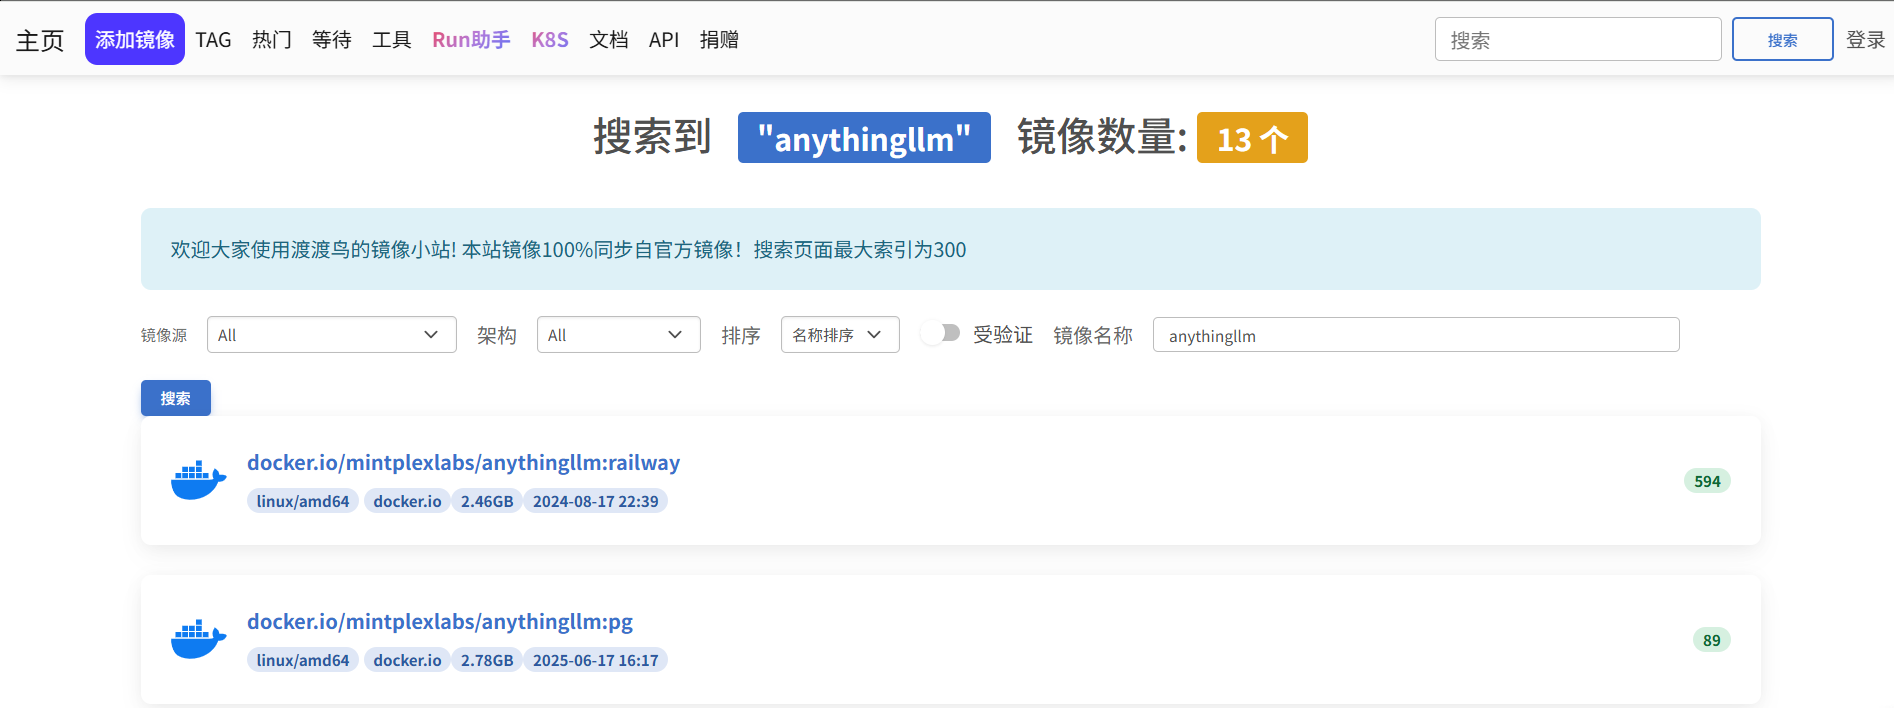The width and height of the screenshot is (1894, 708).
Task: Click the 2.46GB size tag
Action: pyautogui.click(x=487, y=501)
